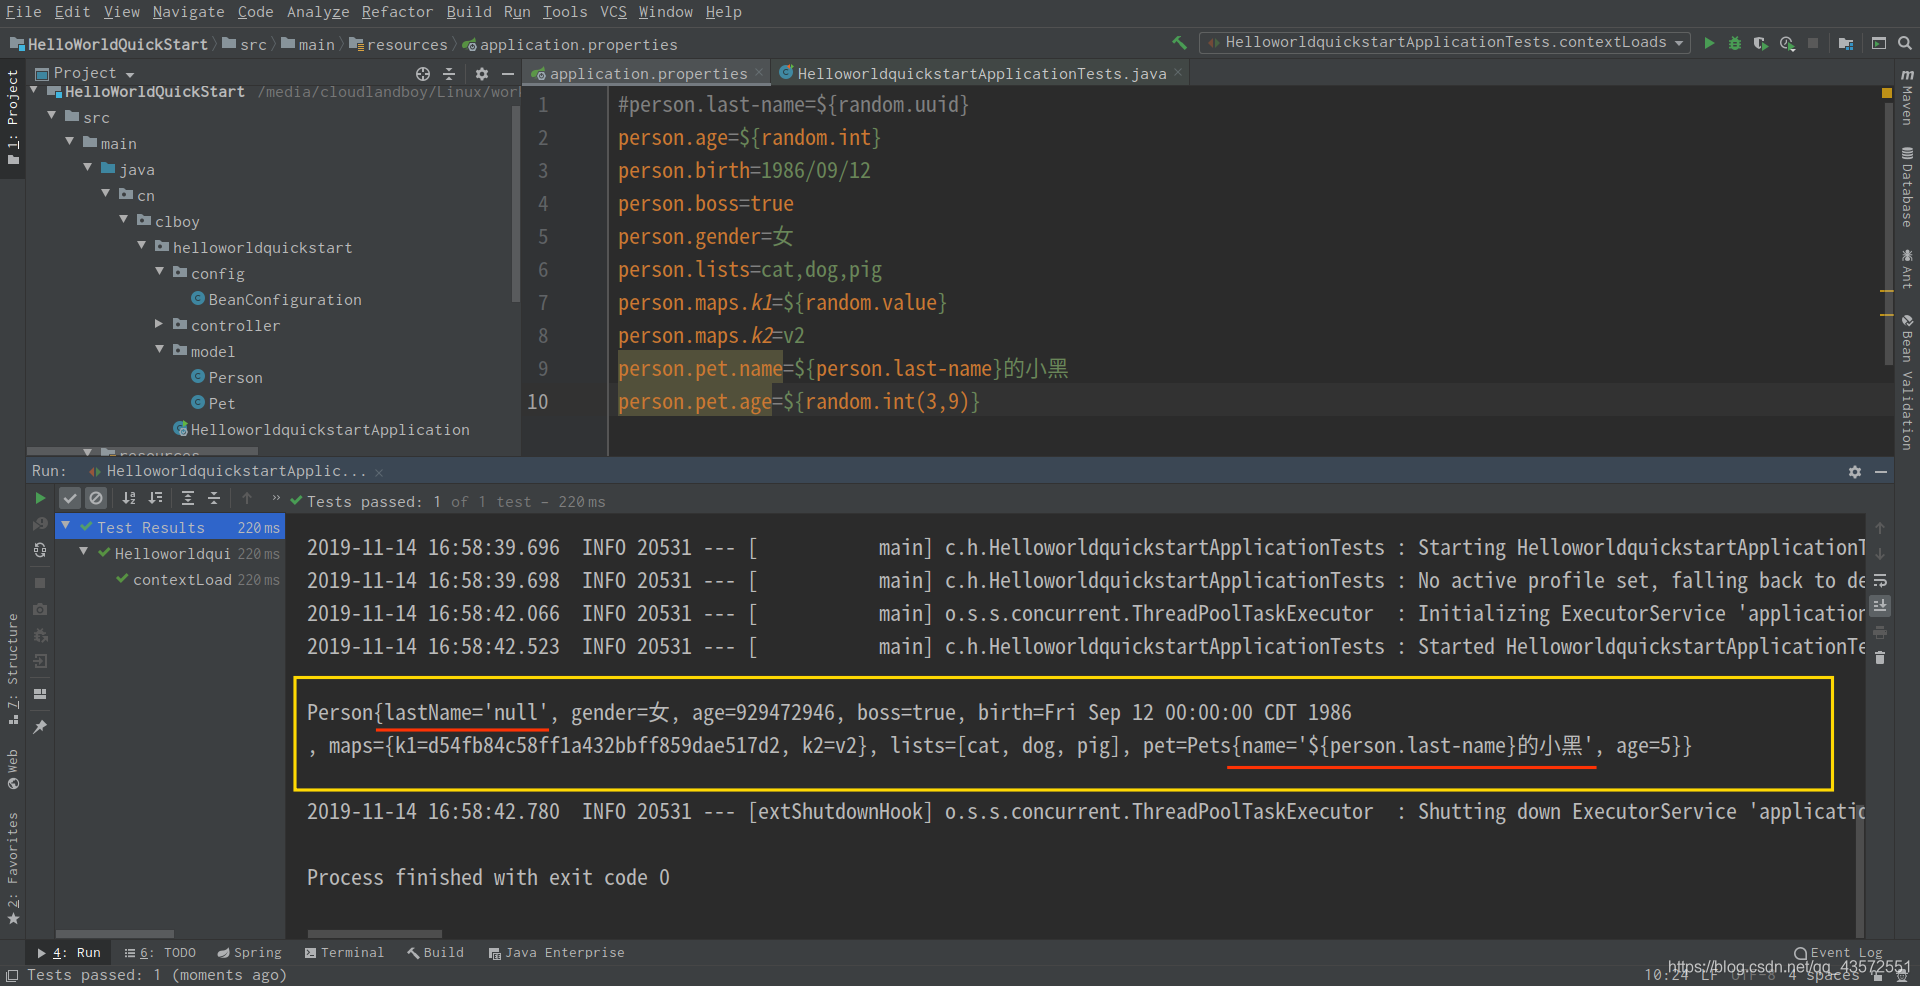Toggle scroll to end of console output
Screen dimensions: 1920x986
tap(1880, 606)
